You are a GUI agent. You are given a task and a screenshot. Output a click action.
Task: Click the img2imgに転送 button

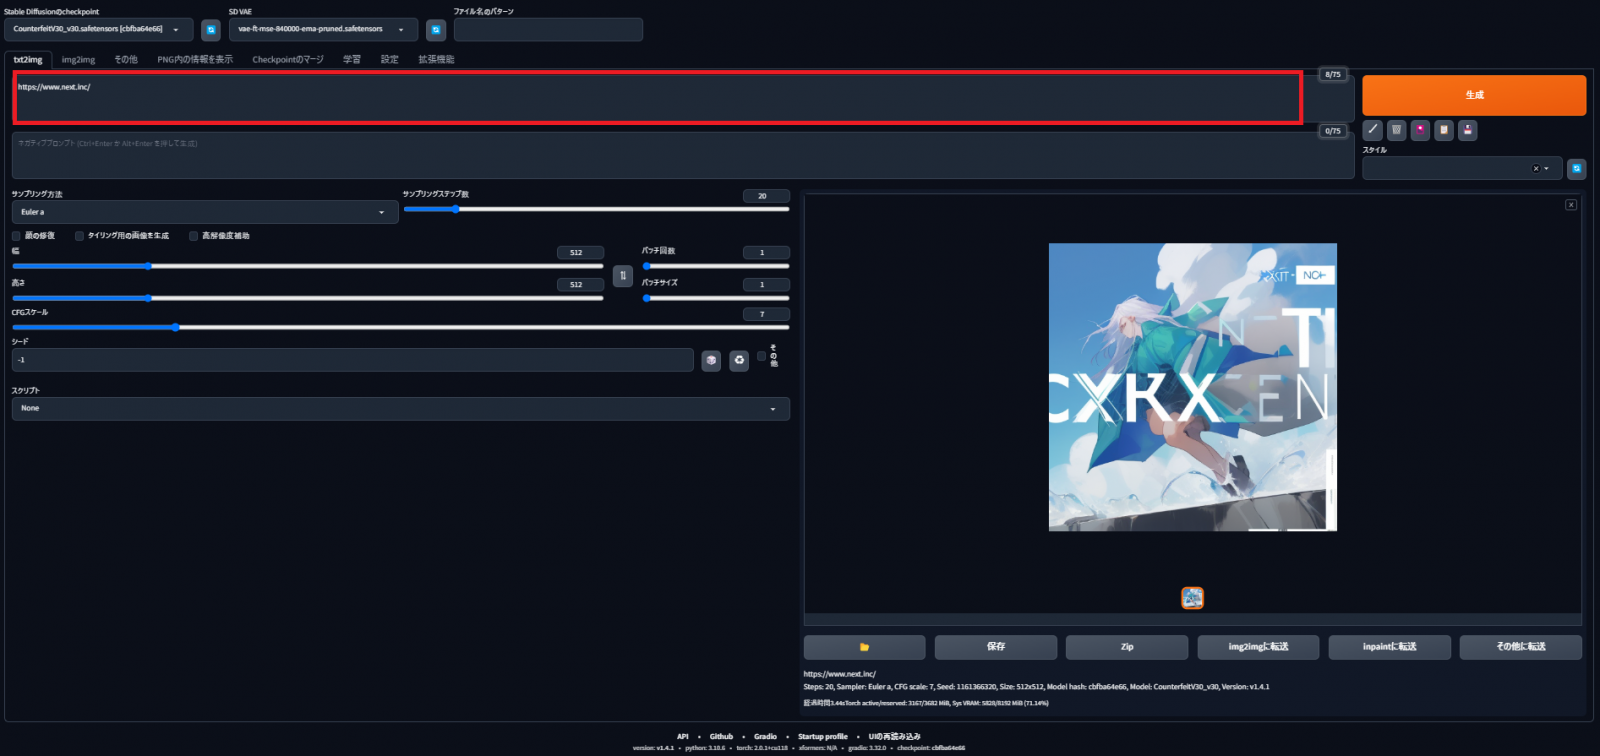[1258, 647]
